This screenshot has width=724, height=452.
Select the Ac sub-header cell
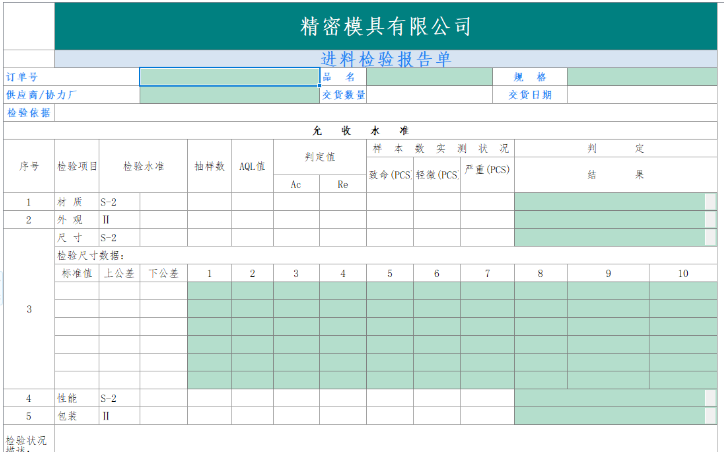click(296, 184)
